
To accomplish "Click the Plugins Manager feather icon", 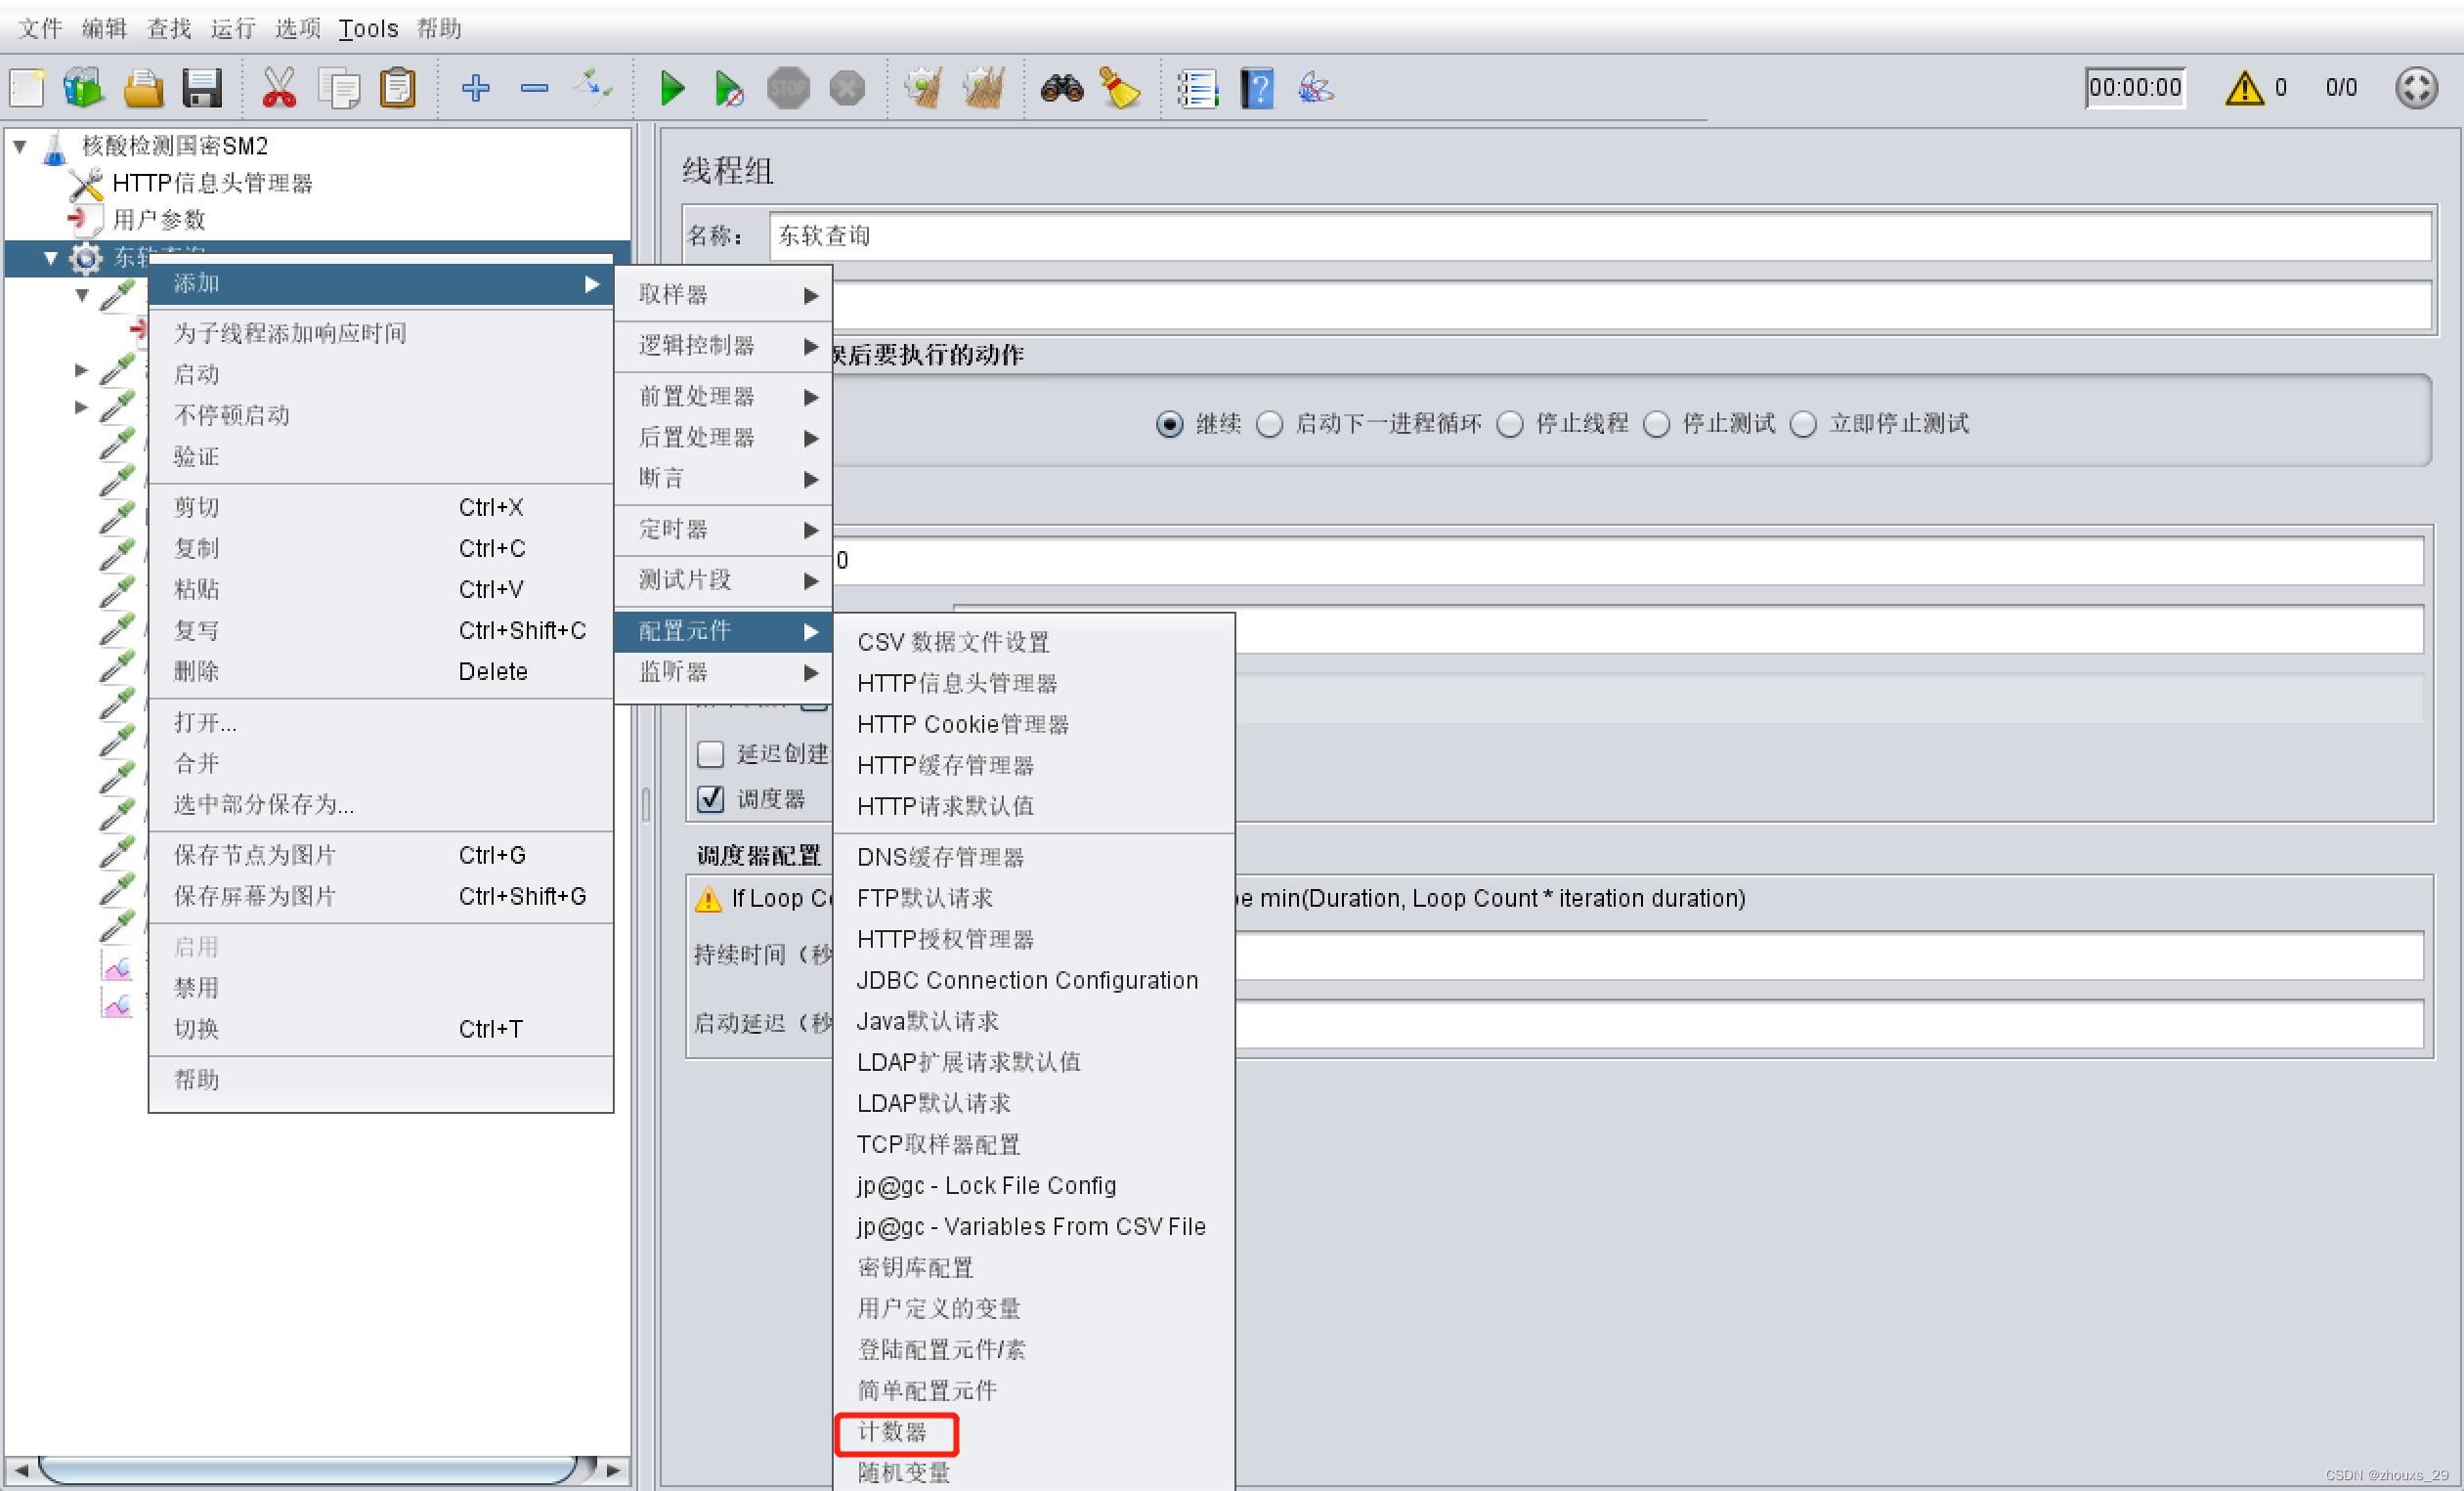I will [1316, 88].
